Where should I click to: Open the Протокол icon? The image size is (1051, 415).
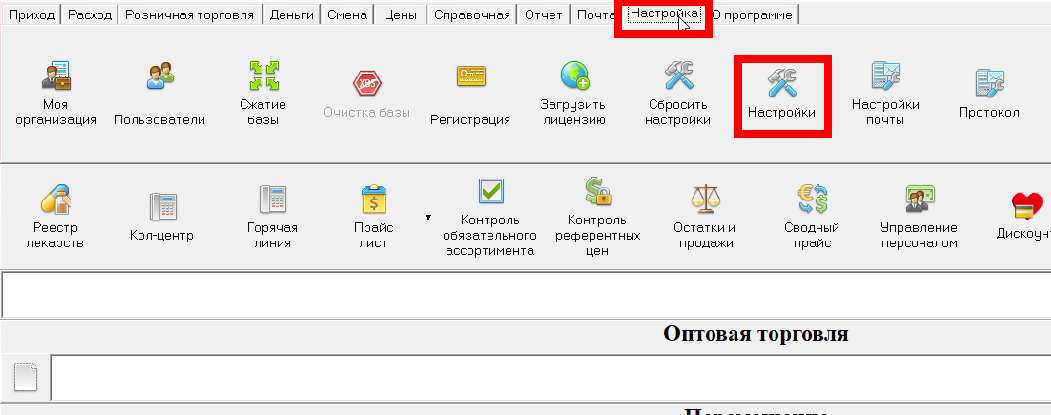(x=989, y=93)
